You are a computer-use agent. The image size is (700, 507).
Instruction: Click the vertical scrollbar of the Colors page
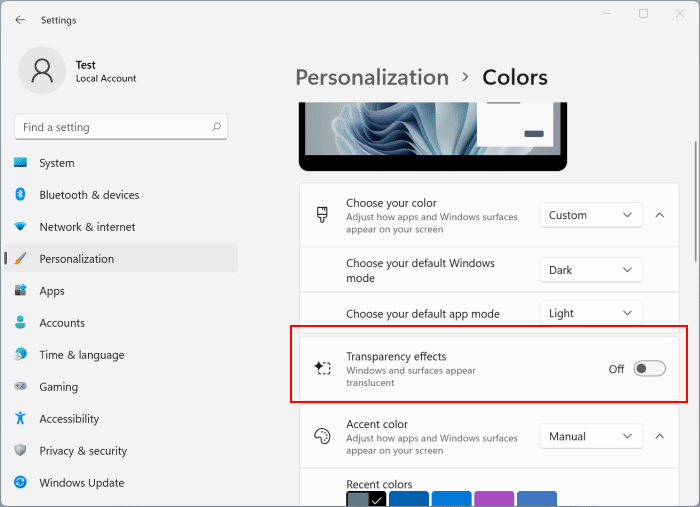[696, 201]
